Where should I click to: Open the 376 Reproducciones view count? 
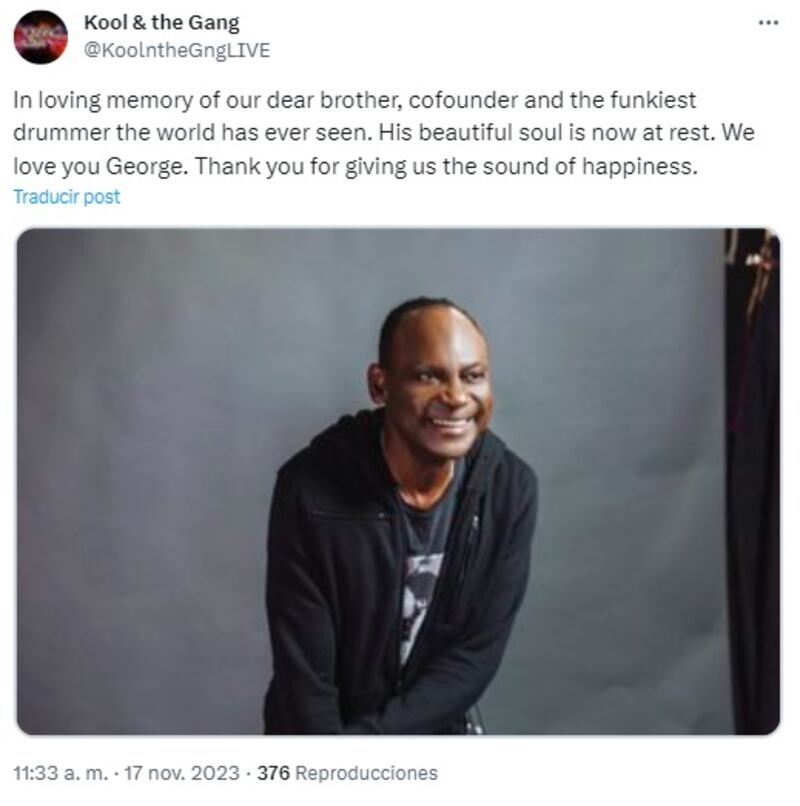348,773
